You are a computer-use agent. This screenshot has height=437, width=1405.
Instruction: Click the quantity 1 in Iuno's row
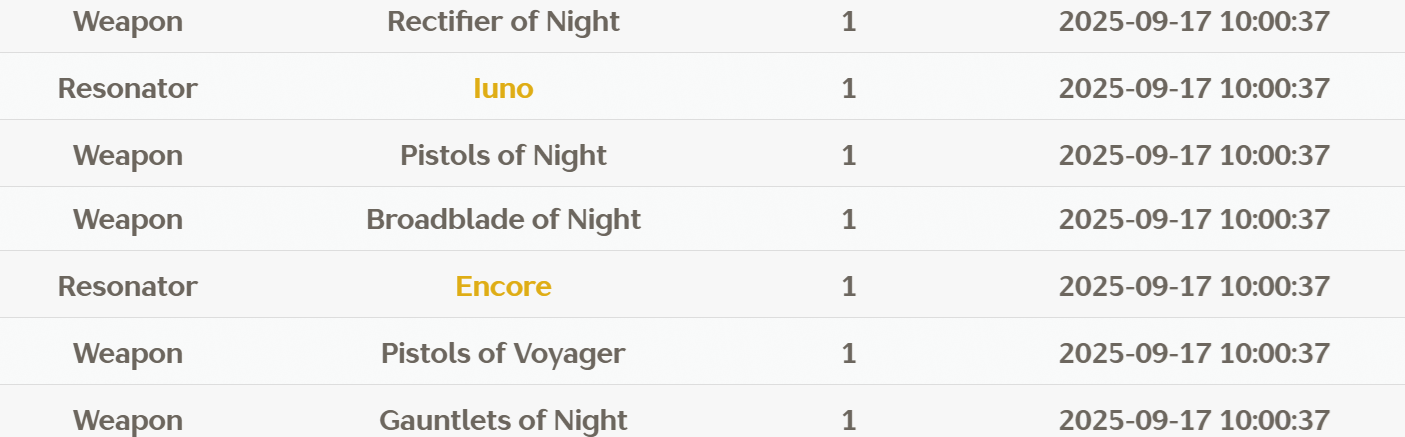coord(849,88)
